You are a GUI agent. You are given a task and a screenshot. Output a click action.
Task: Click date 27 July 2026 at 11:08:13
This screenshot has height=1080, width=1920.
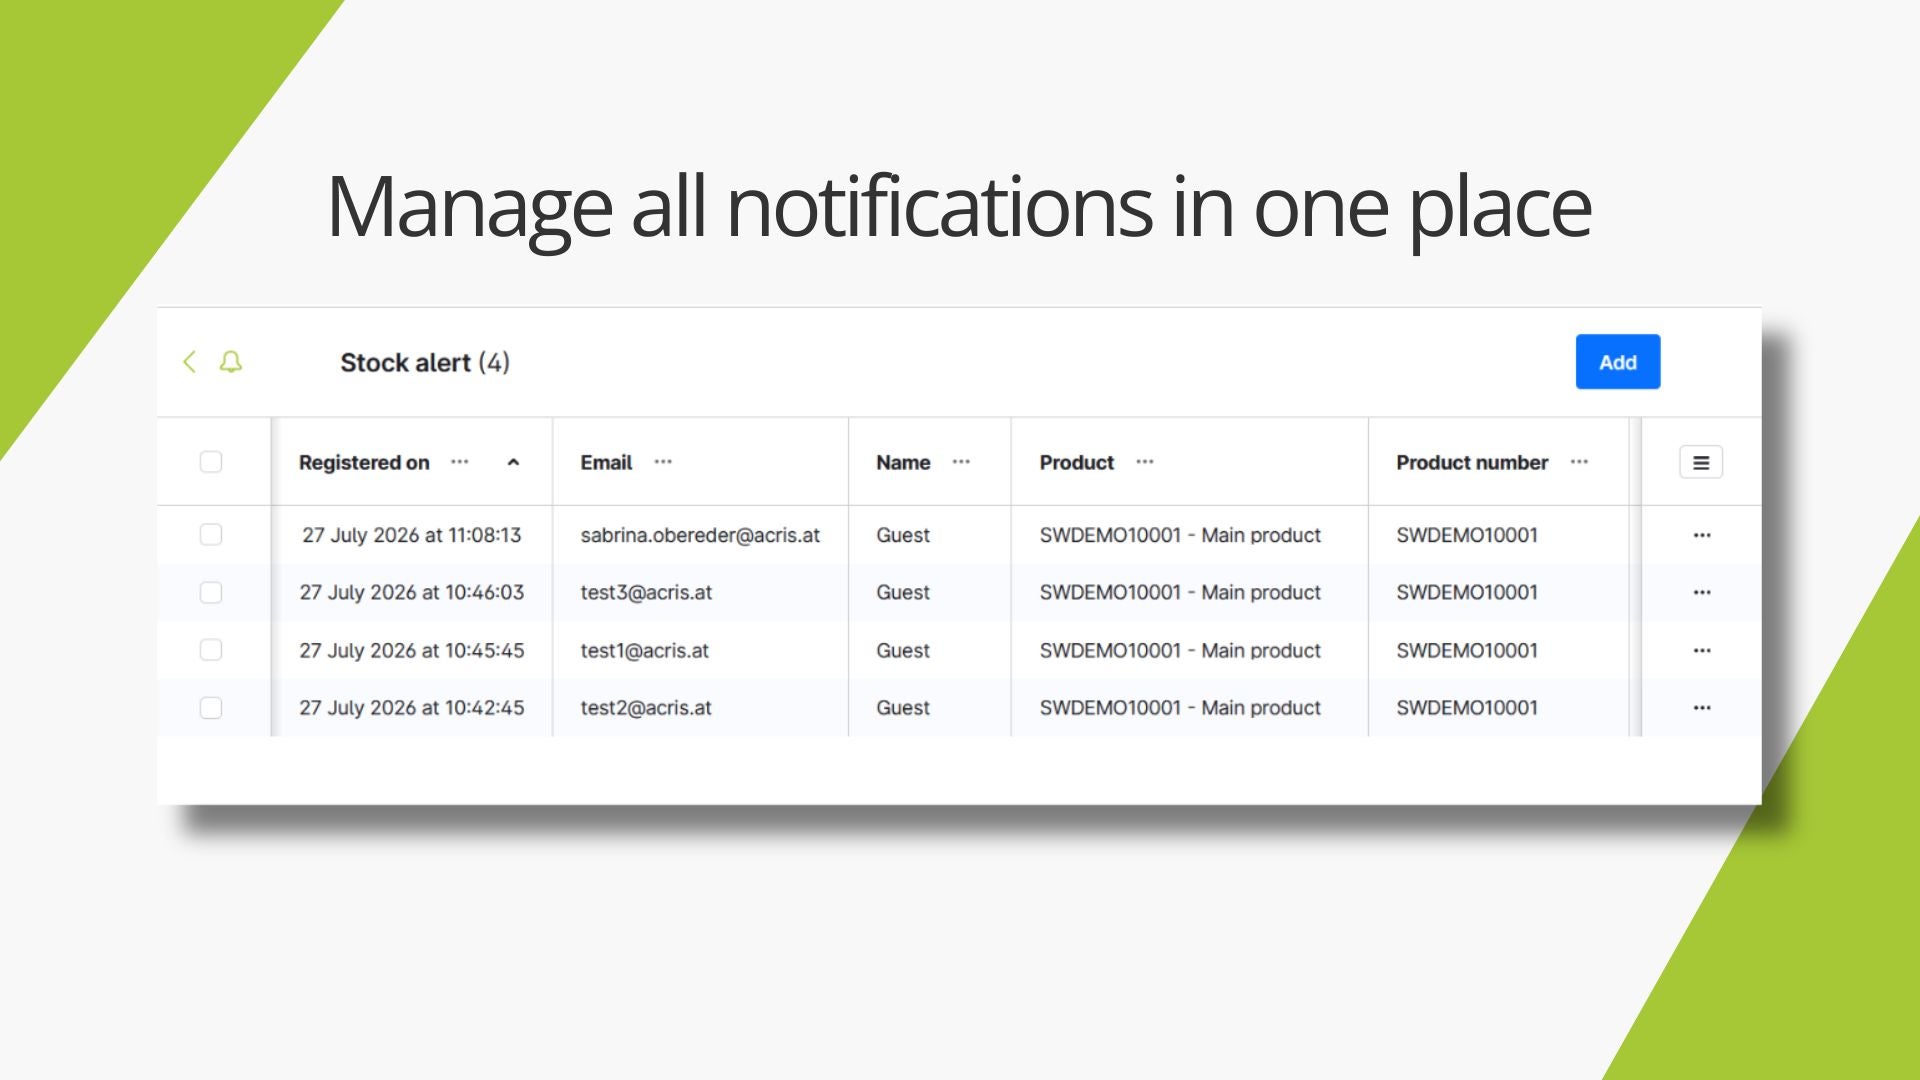412,535
